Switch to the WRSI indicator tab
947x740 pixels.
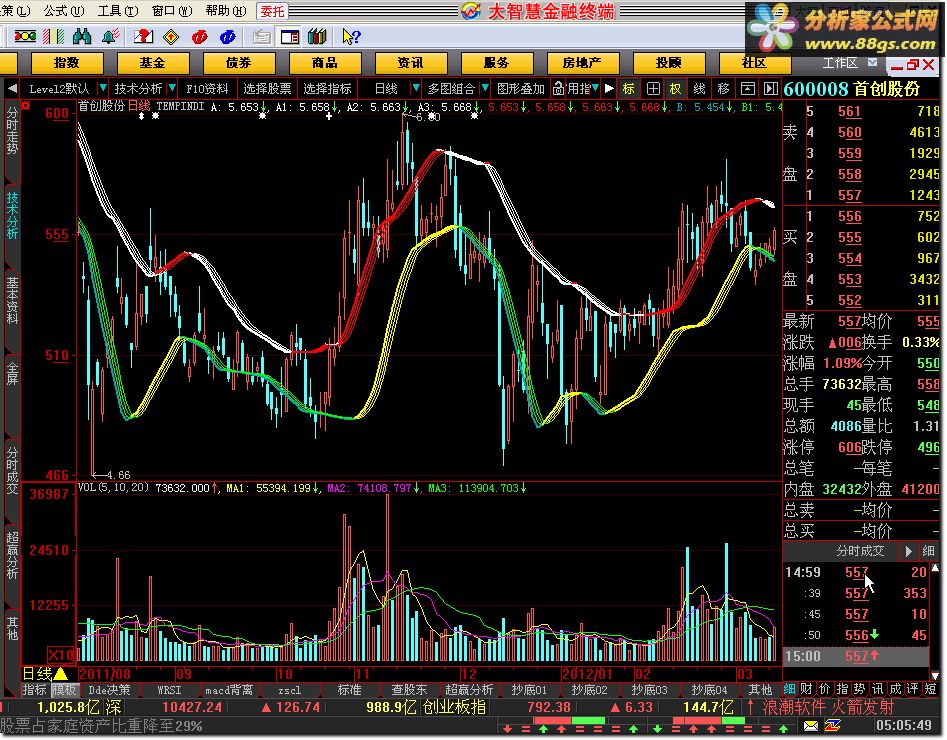pos(169,690)
